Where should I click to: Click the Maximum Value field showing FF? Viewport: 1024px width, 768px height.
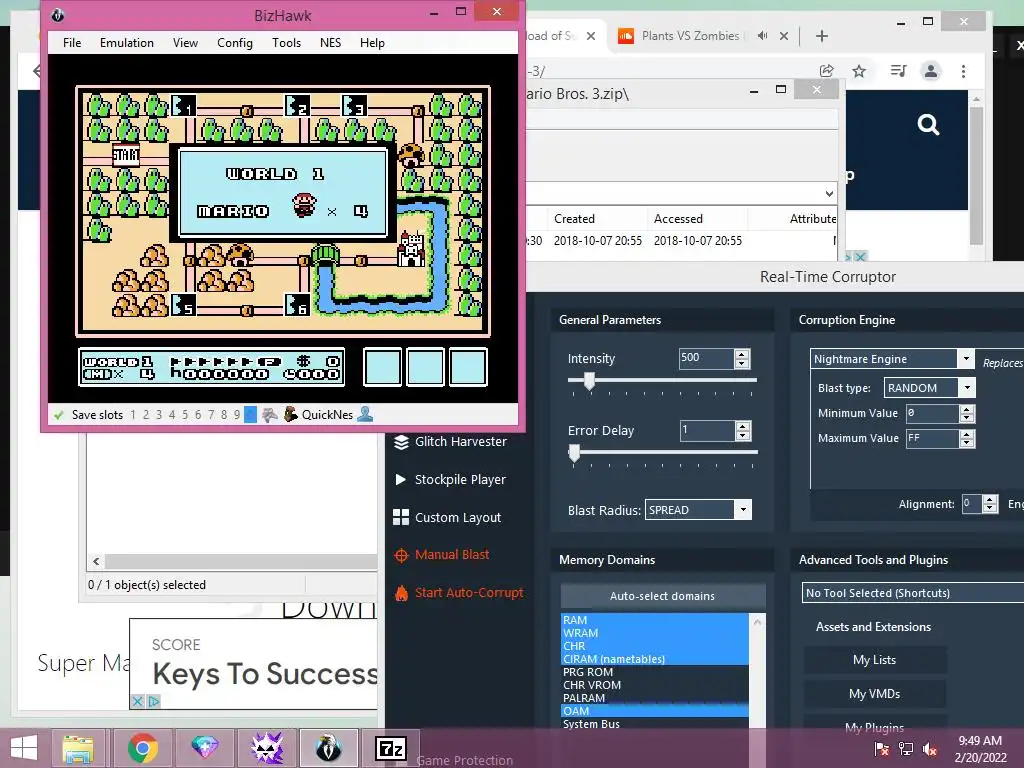coord(932,438)
